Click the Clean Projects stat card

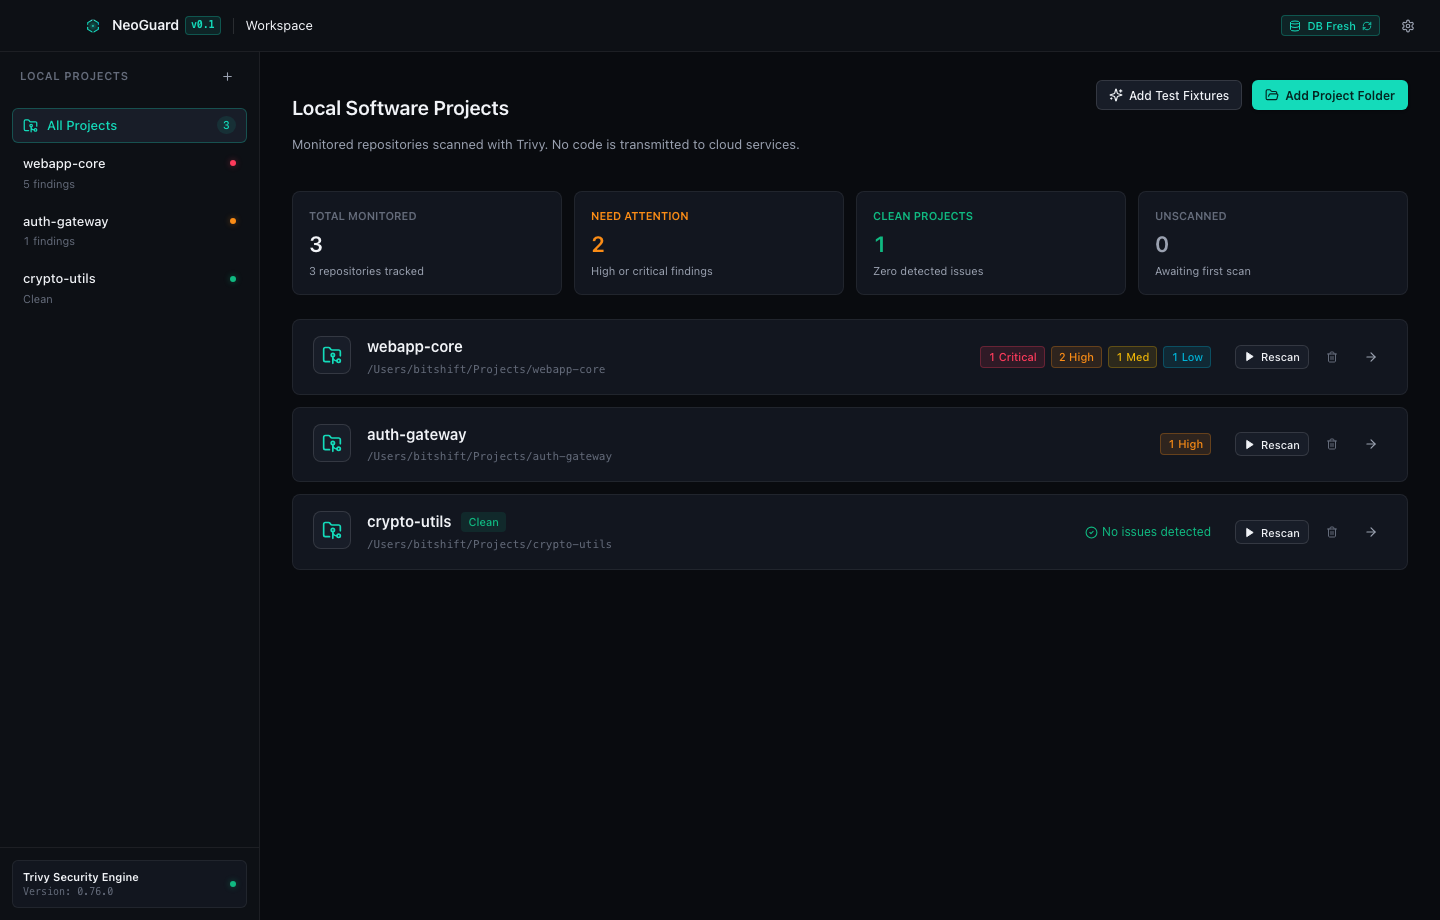coord(991,243)
